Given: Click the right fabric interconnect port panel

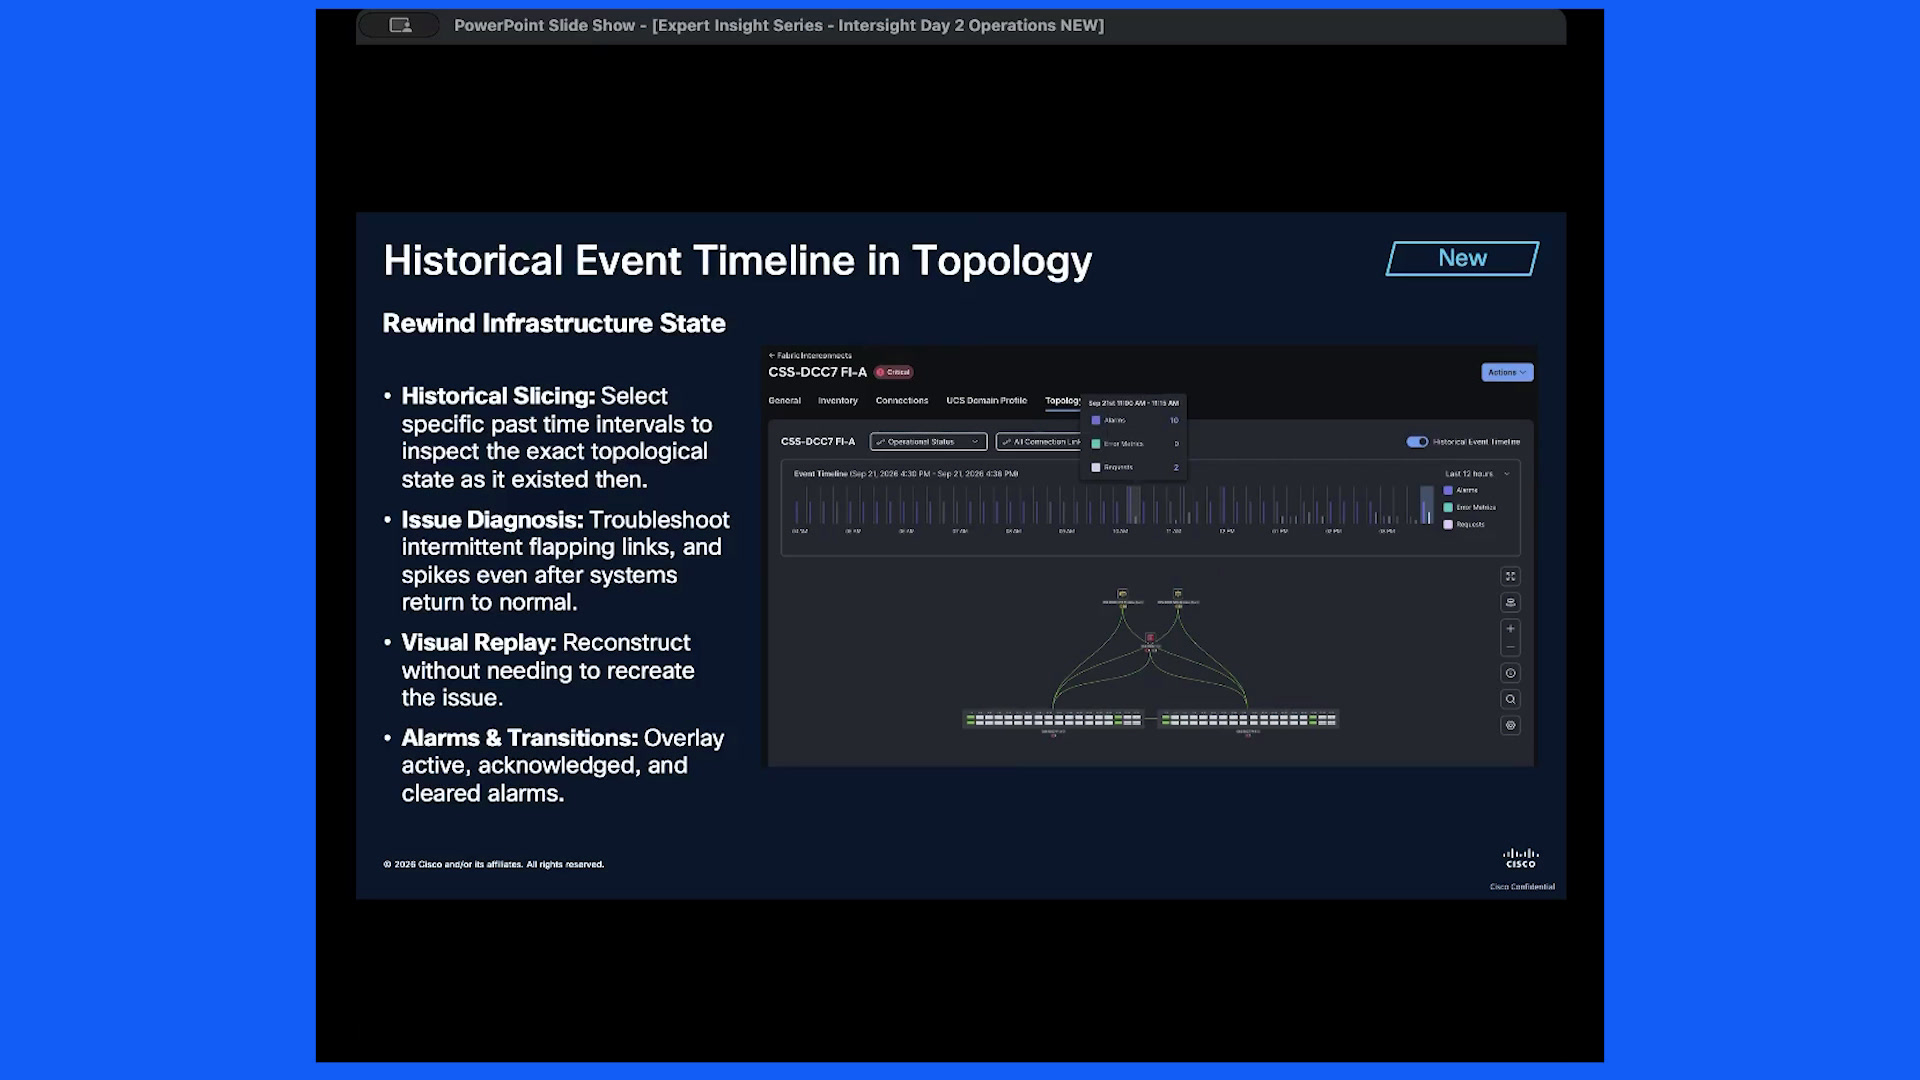Looking at the screenshot, I should pos(1248,719).
